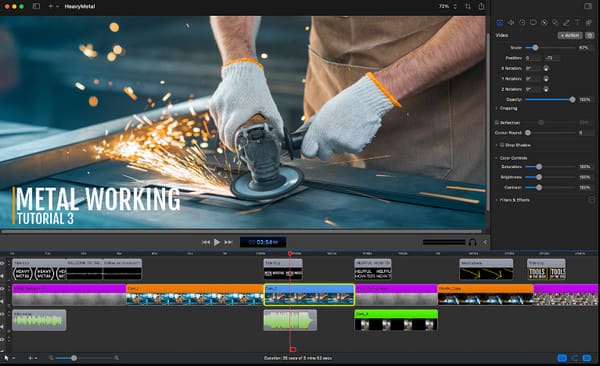Click the Z Rotation dial knob
Viewport: 600px width, 366px height.
click(x=546, y=89)
